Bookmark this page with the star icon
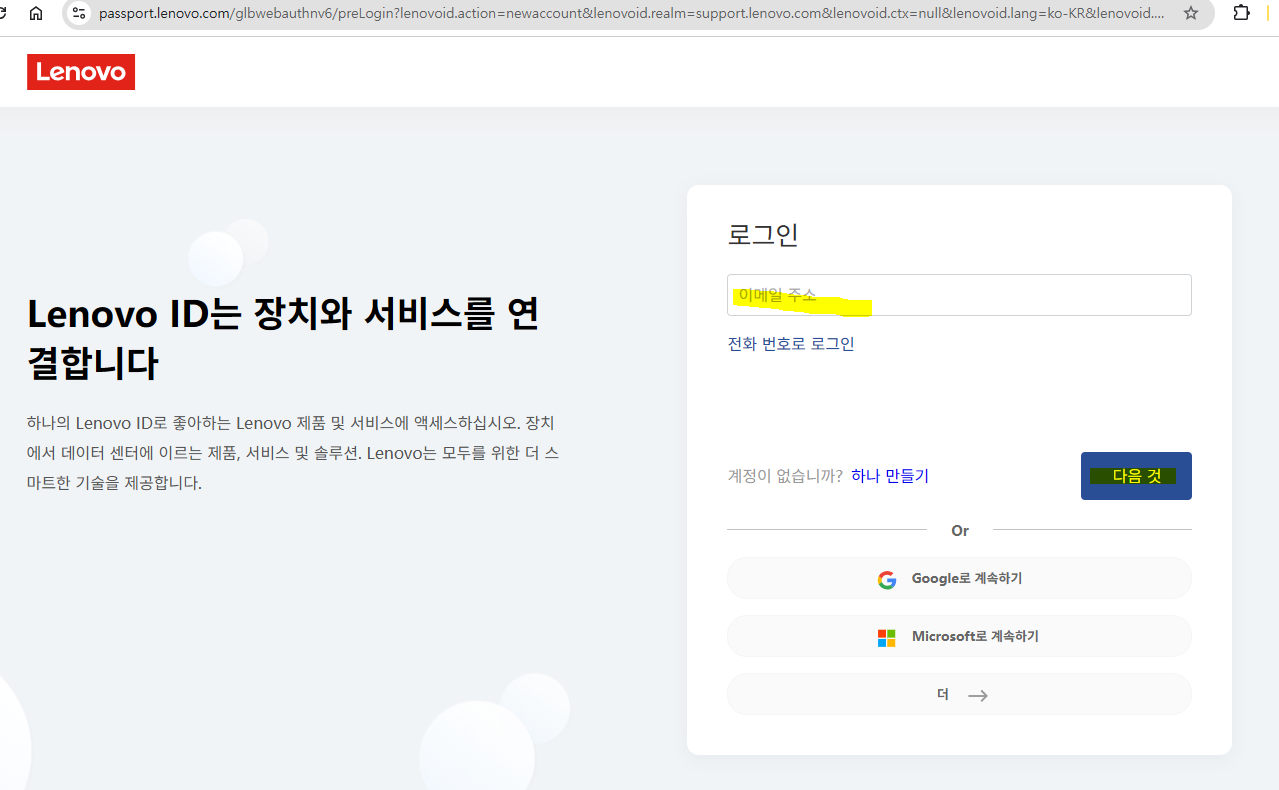The image size is (1279, 790). coord(1190,13)
